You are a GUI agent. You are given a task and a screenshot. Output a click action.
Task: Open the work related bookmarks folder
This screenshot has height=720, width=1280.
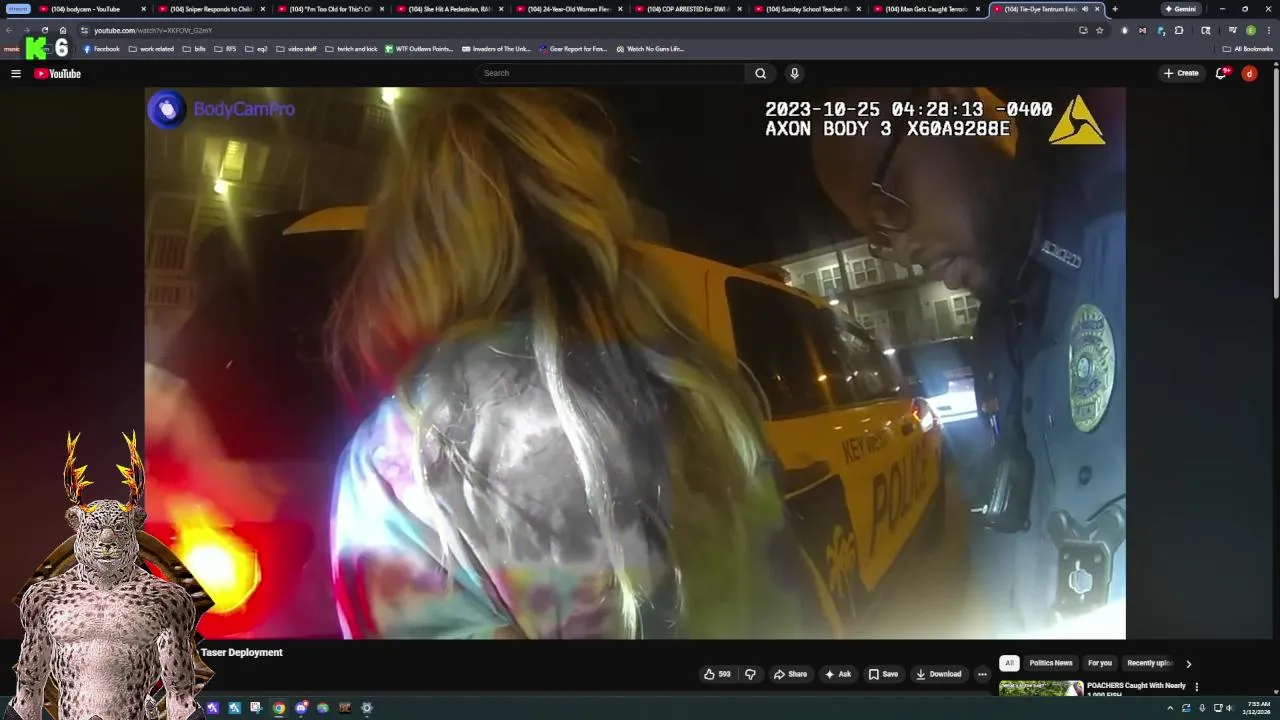[152, 49]
